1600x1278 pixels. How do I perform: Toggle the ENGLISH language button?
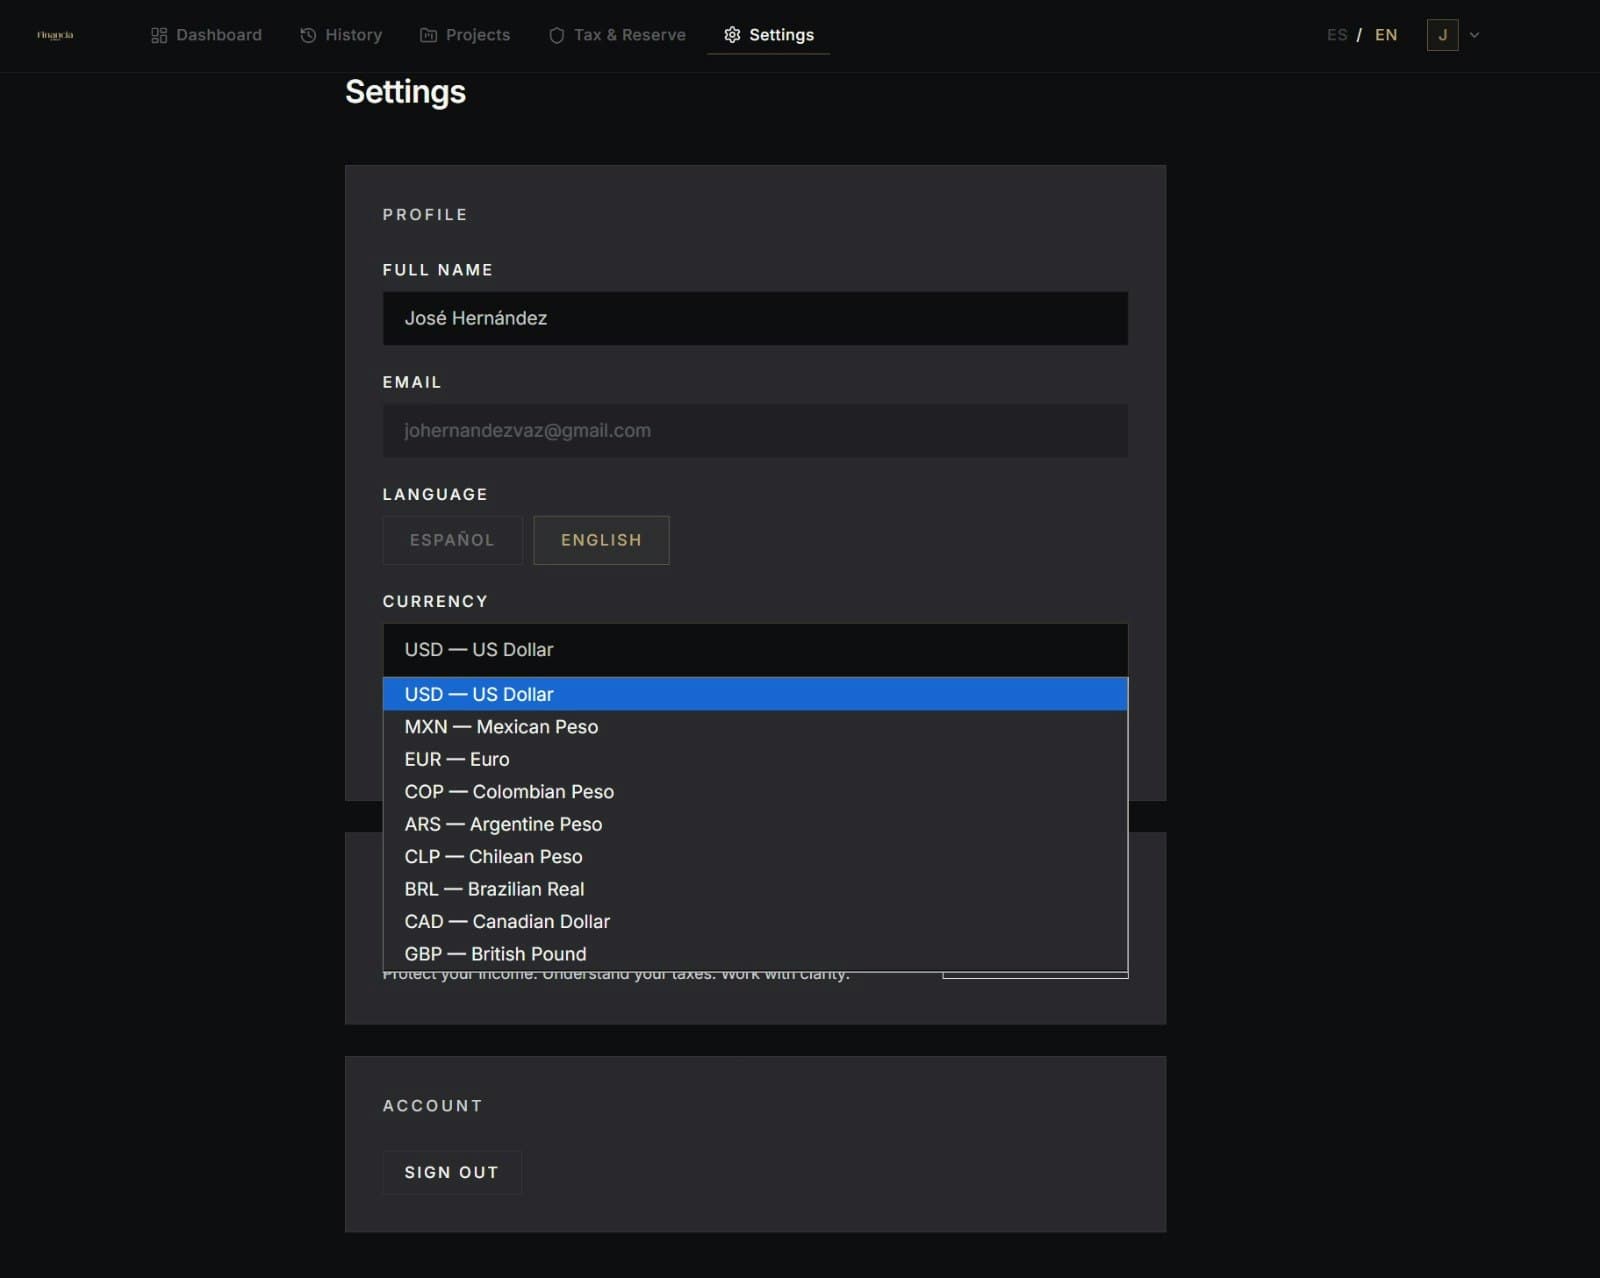click(x=601, y=540)
